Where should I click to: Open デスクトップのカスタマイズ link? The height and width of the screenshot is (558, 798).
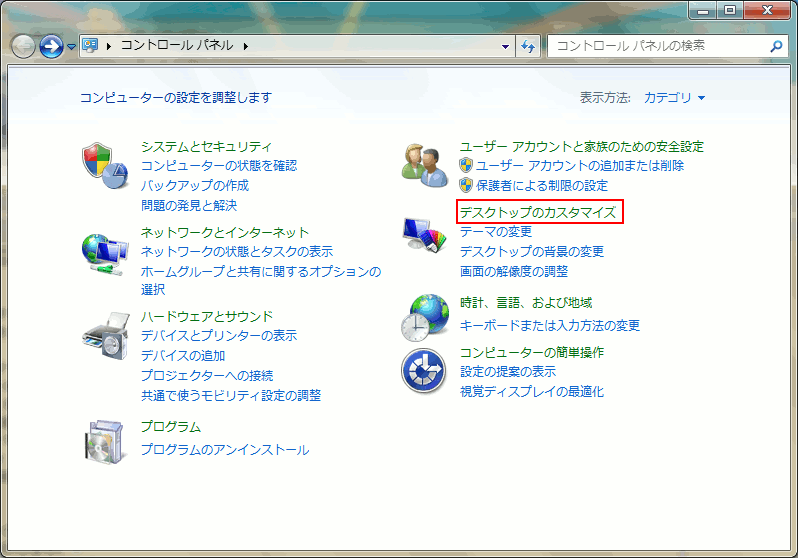click(539, 212)
